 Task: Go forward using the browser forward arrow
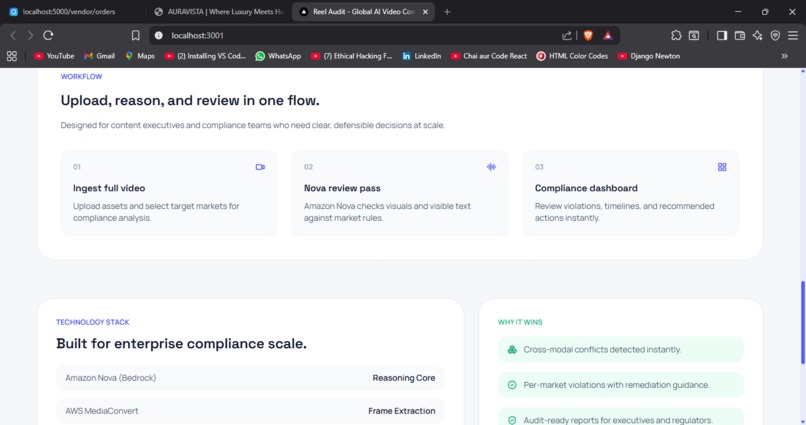(30, 35)
